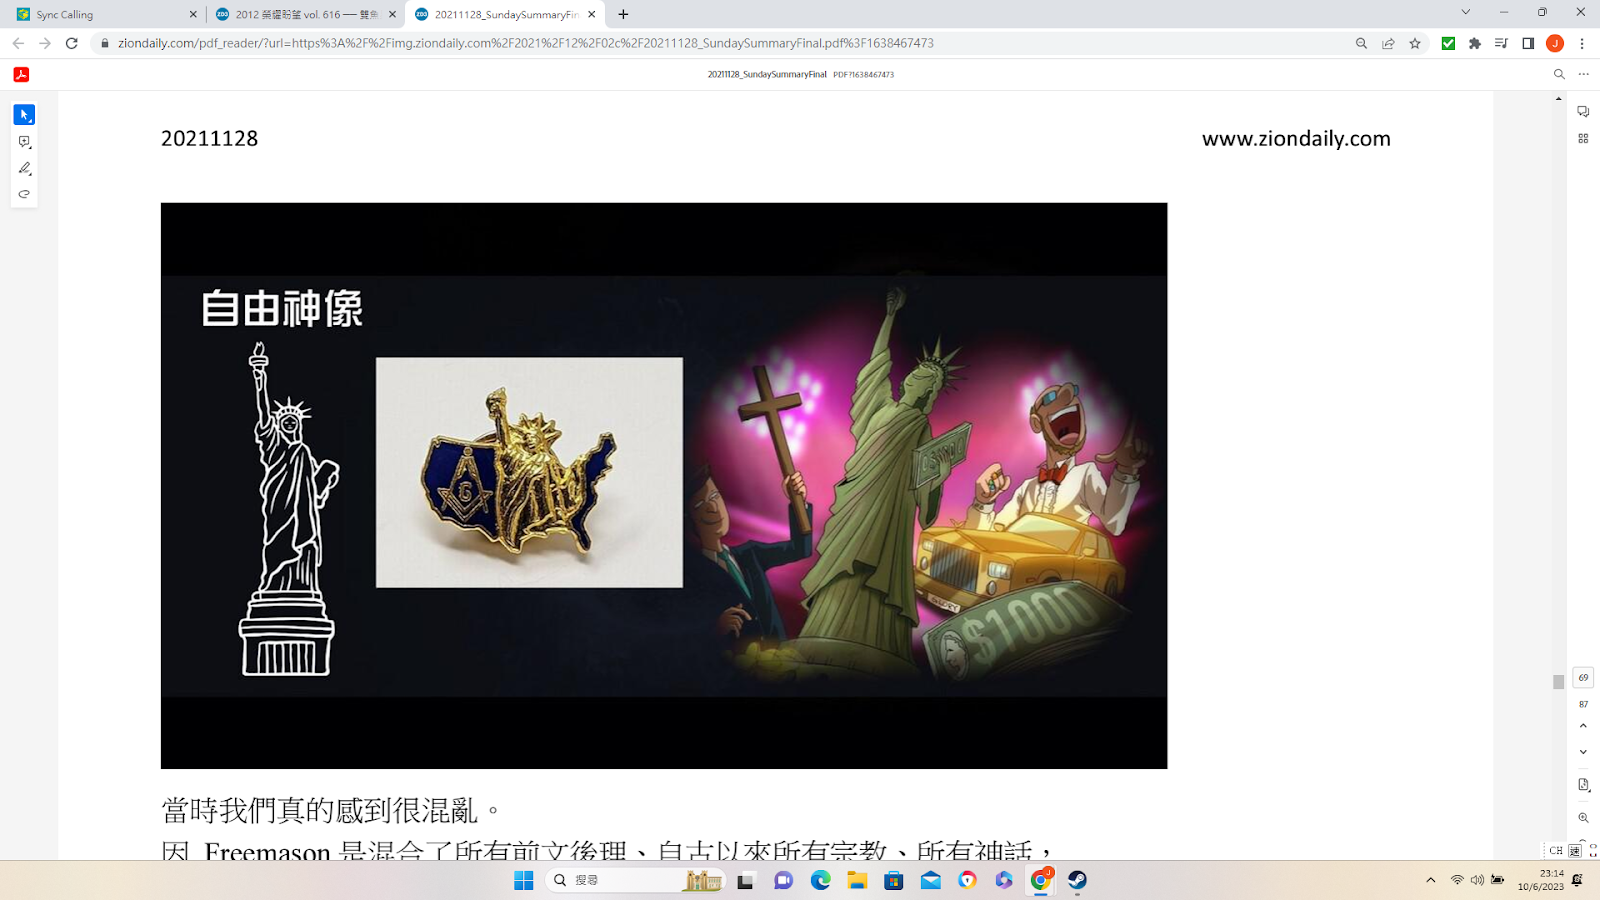
Task: Open the Chrome profile avatar J
Action: click(x=1555, y=43)
